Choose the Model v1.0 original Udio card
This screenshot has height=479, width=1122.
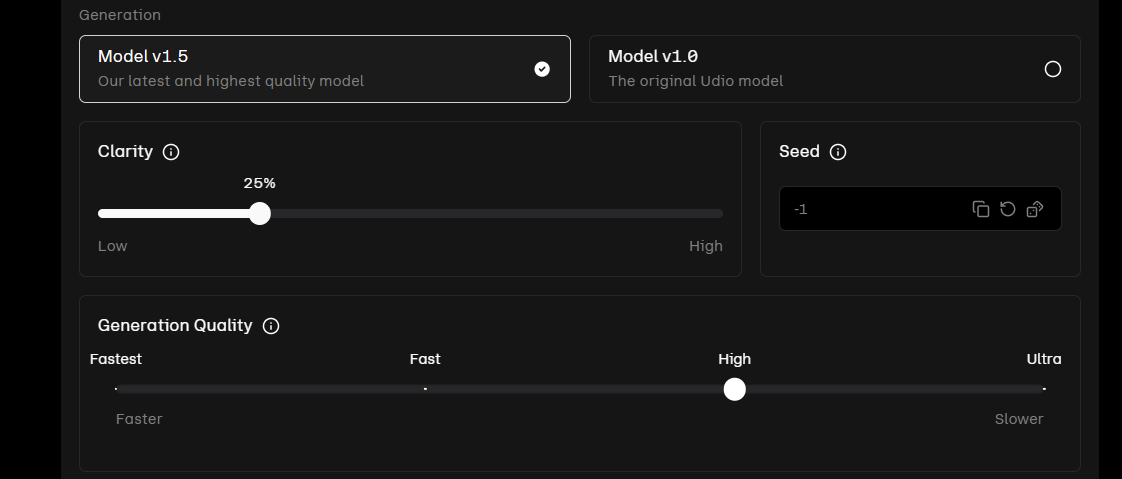pyautogui.click(x=834, y=69)
